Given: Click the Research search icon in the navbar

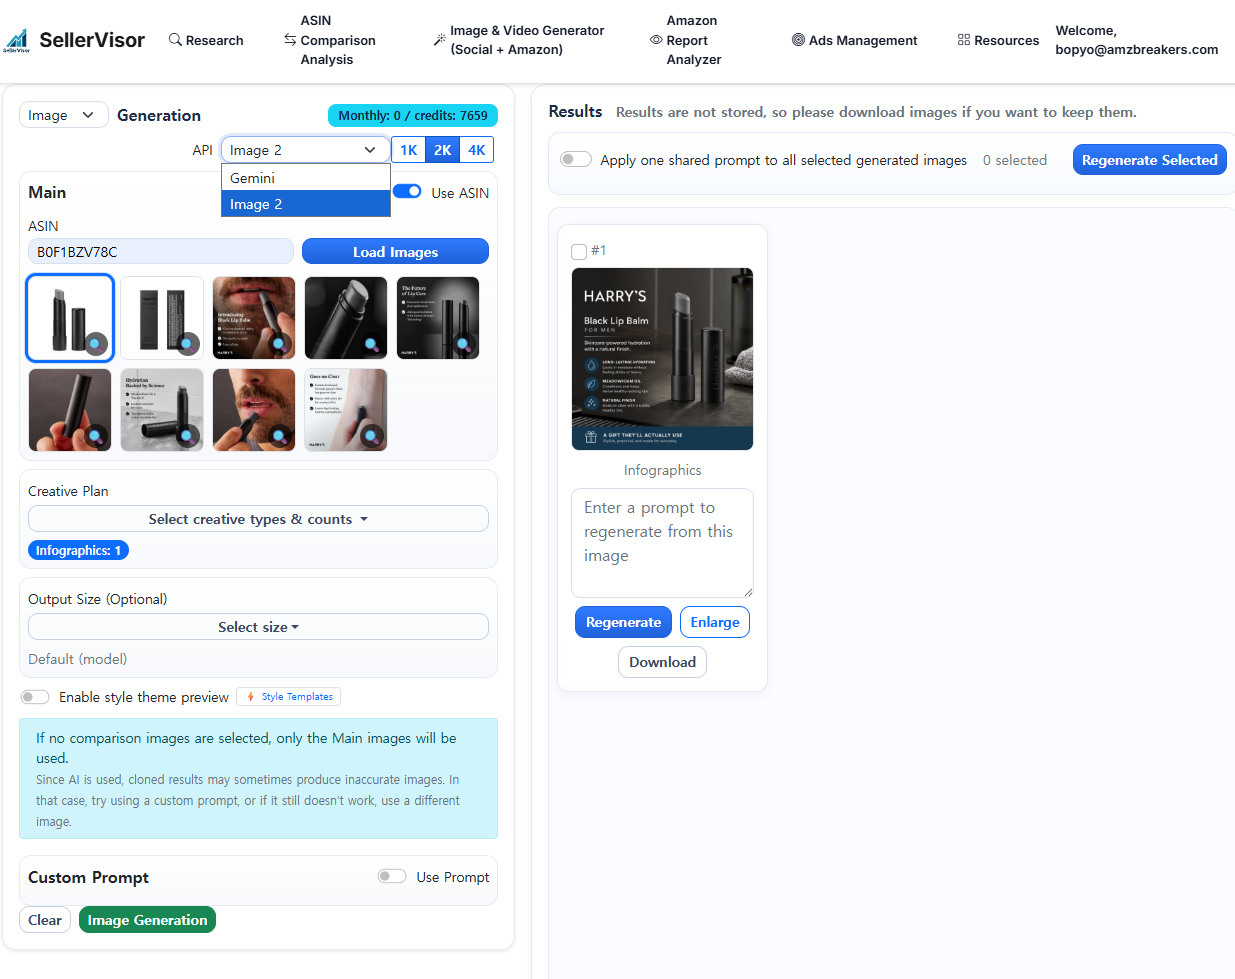Looking at the screenshot, I should click(x=176, y=40).
